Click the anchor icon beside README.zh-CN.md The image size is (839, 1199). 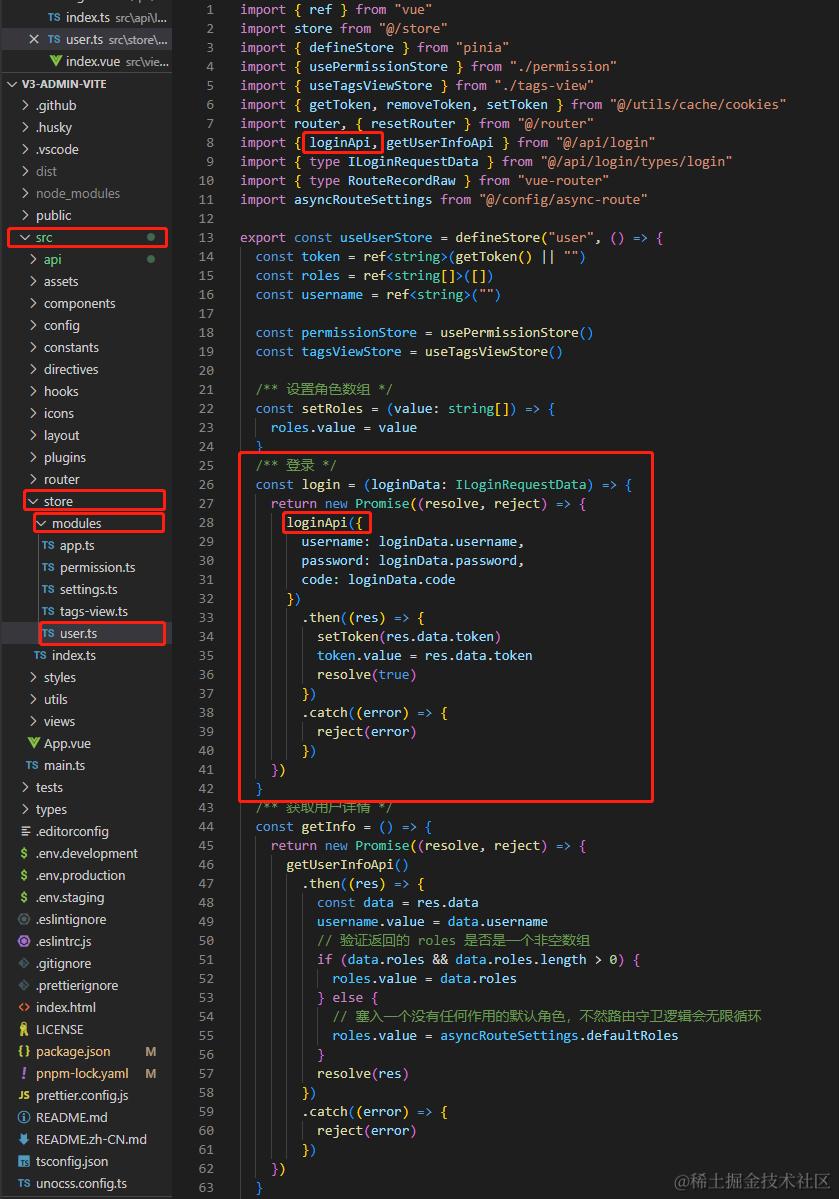point(24,1139)
